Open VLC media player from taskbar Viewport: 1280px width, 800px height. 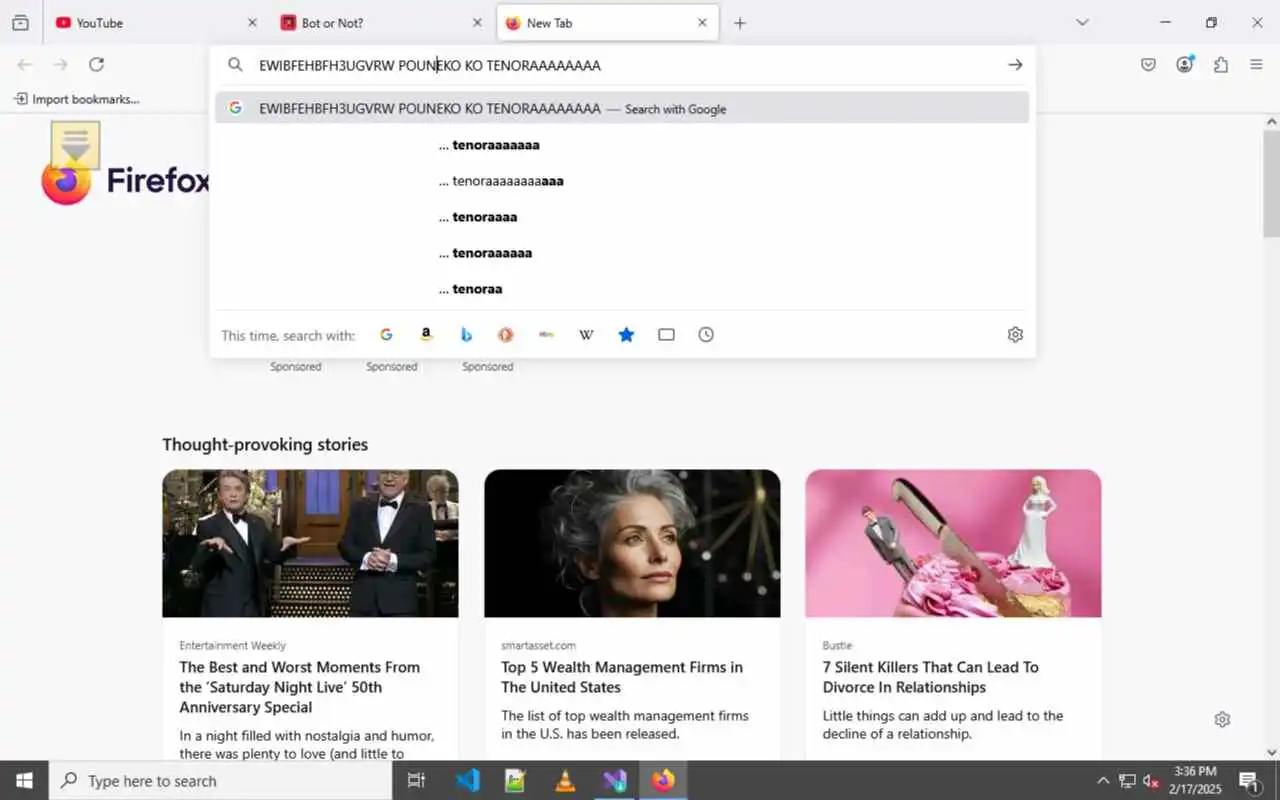(x=565, y=781)
